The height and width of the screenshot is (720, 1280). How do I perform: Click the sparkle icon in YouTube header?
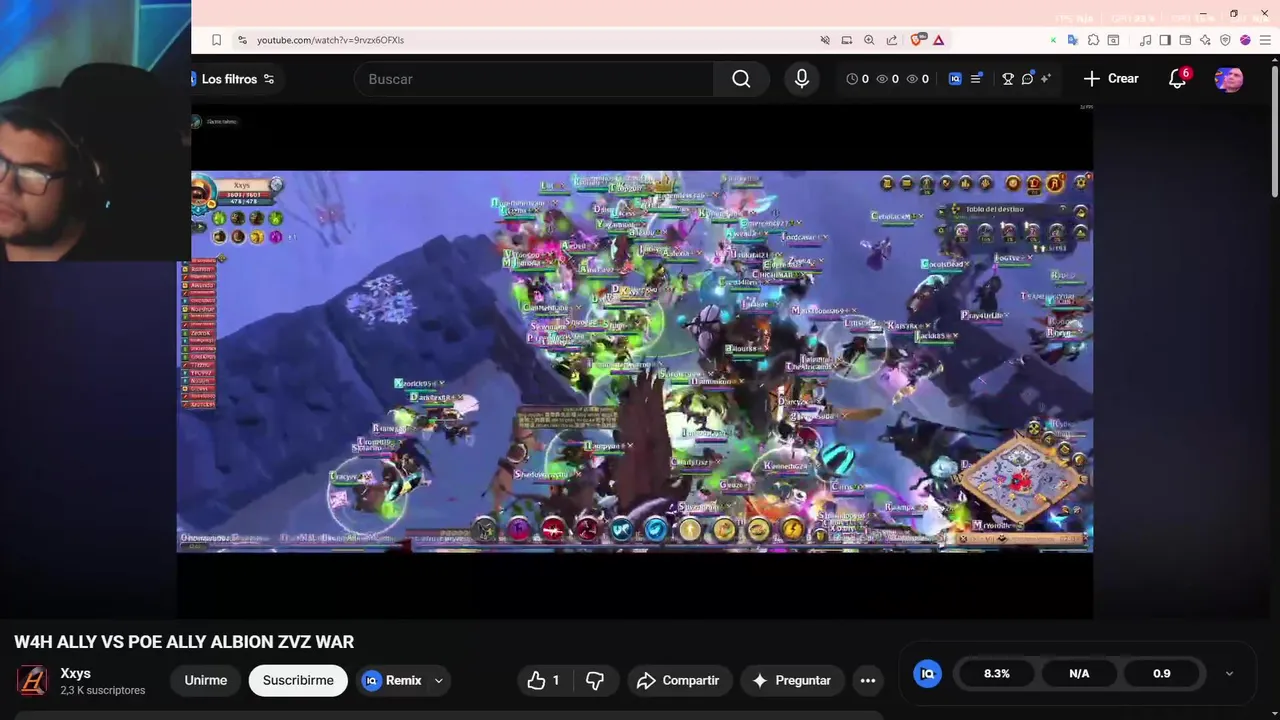[x=1046, y=79]
